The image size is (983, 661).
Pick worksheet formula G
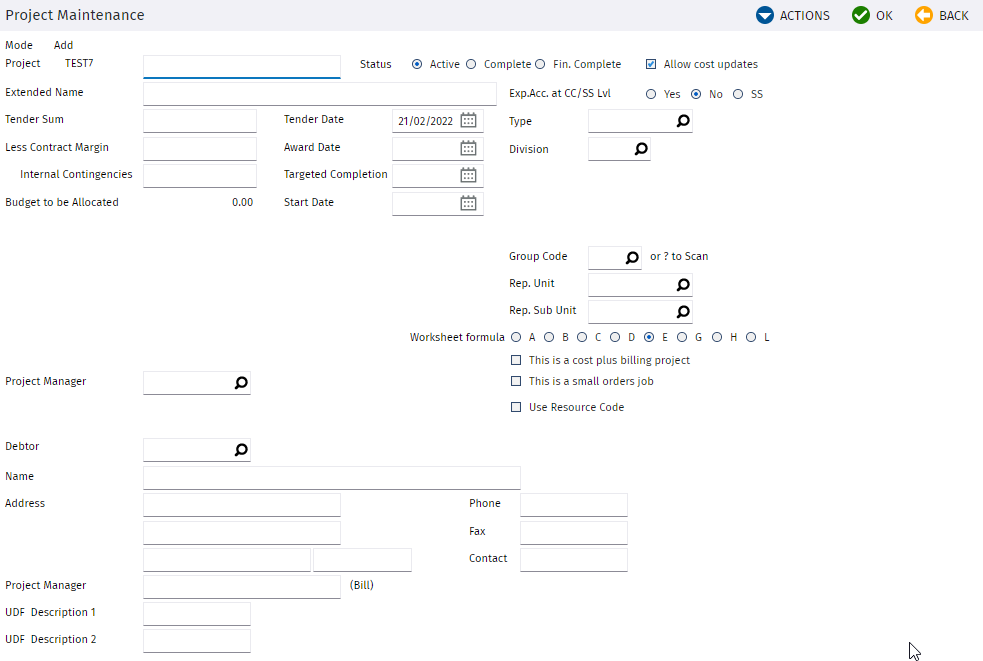(x=682, y=337)
